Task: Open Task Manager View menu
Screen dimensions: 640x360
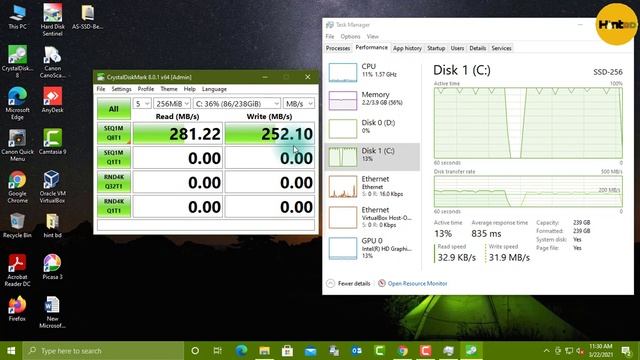Action: pyautogui.click(x=372, y=36)
